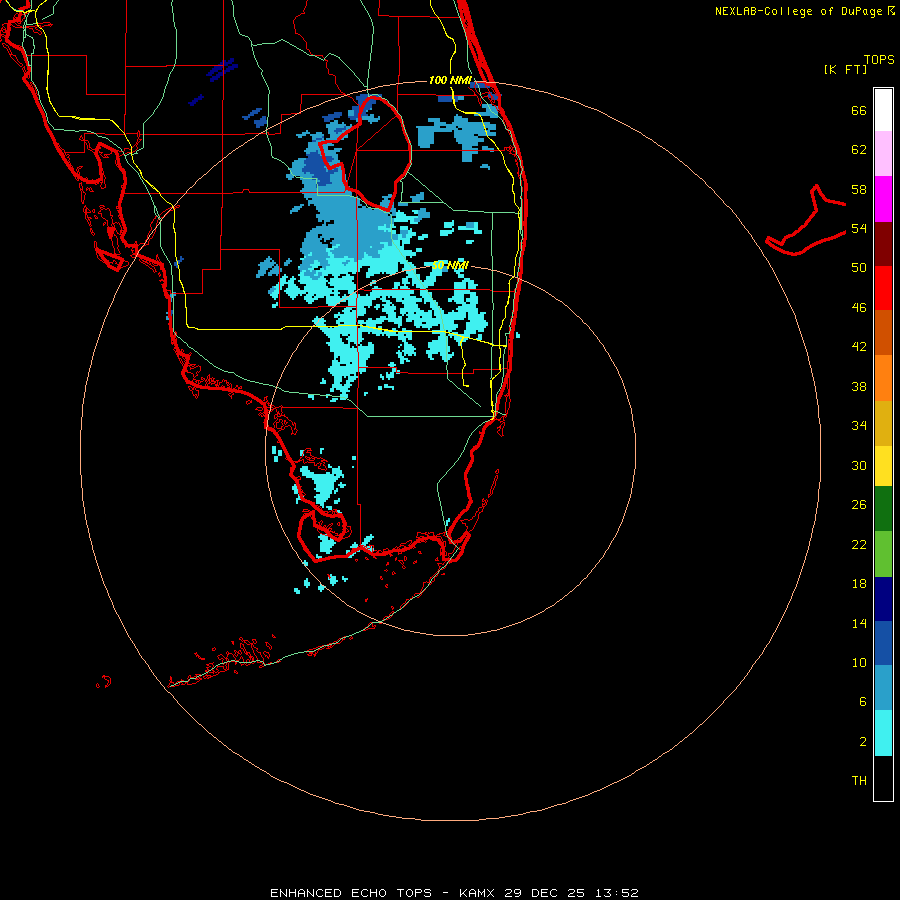Click the 100 NMI range ring label
This screenshot has width=900, height=900.
[450, 80]
